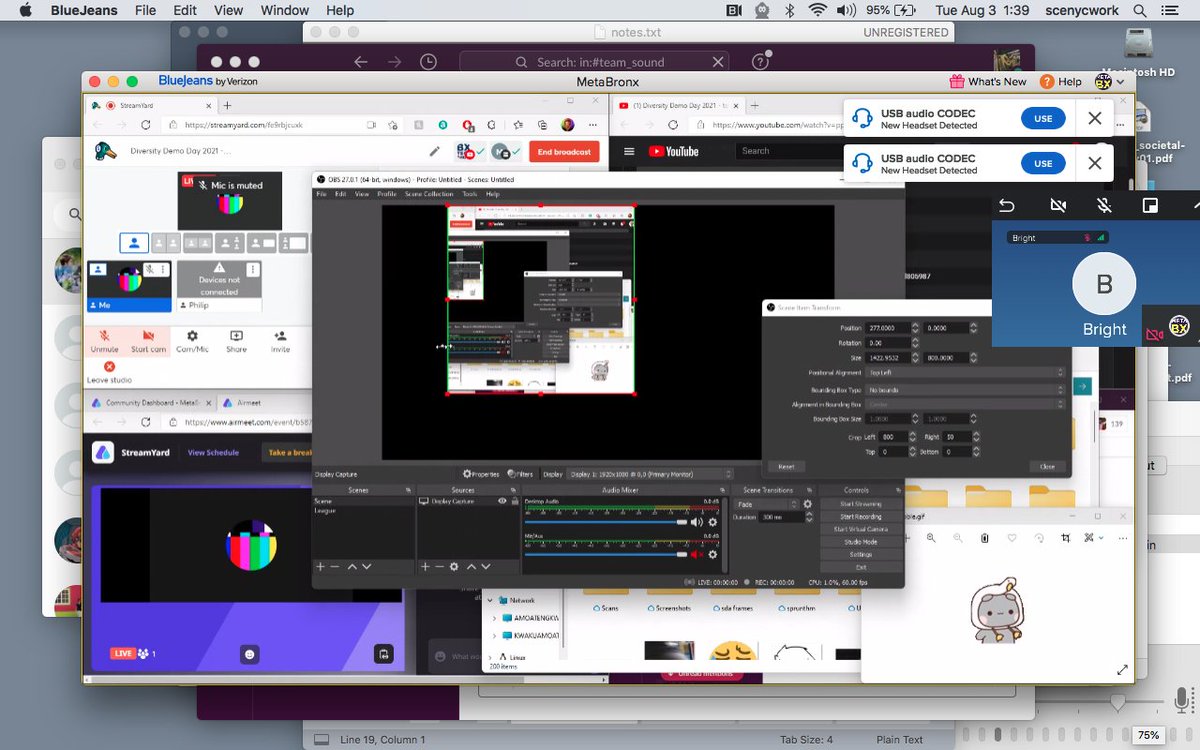Click the YouTube hamburger menu icon
Image resolution: width=1200 pixels, height=750 pixels.
point(629,151)
